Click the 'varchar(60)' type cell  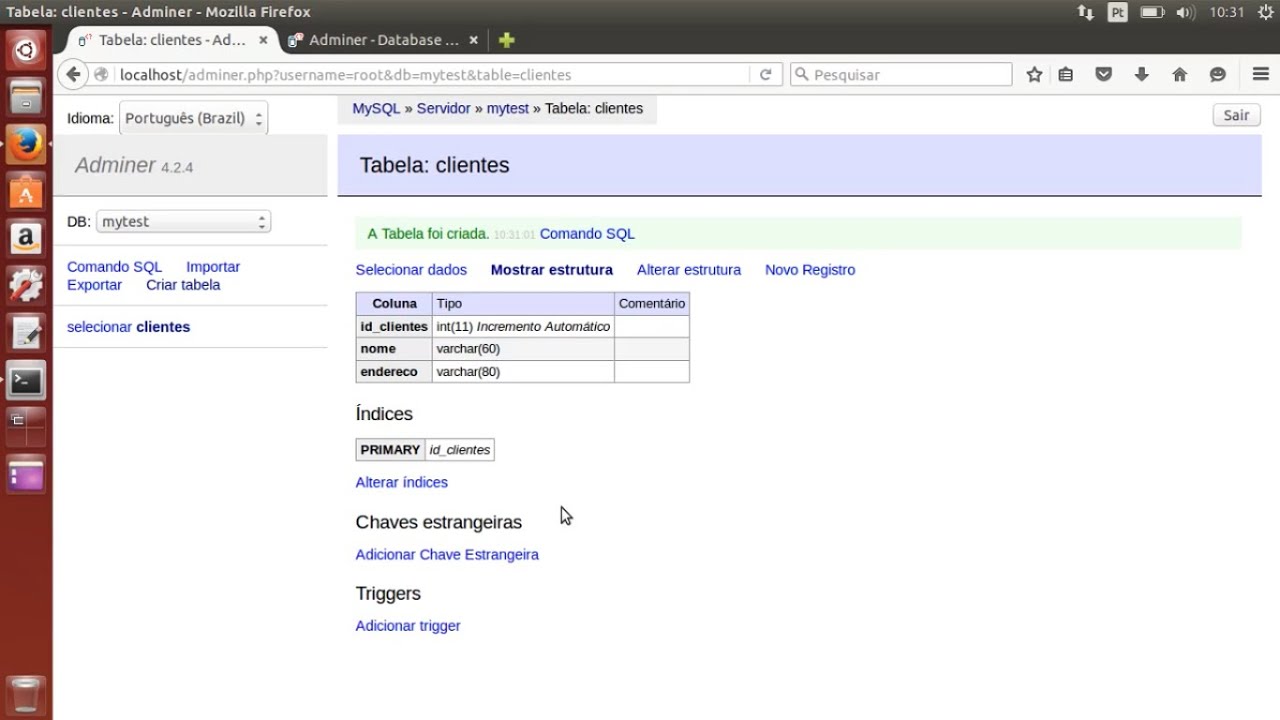click(x=523, y=349)
